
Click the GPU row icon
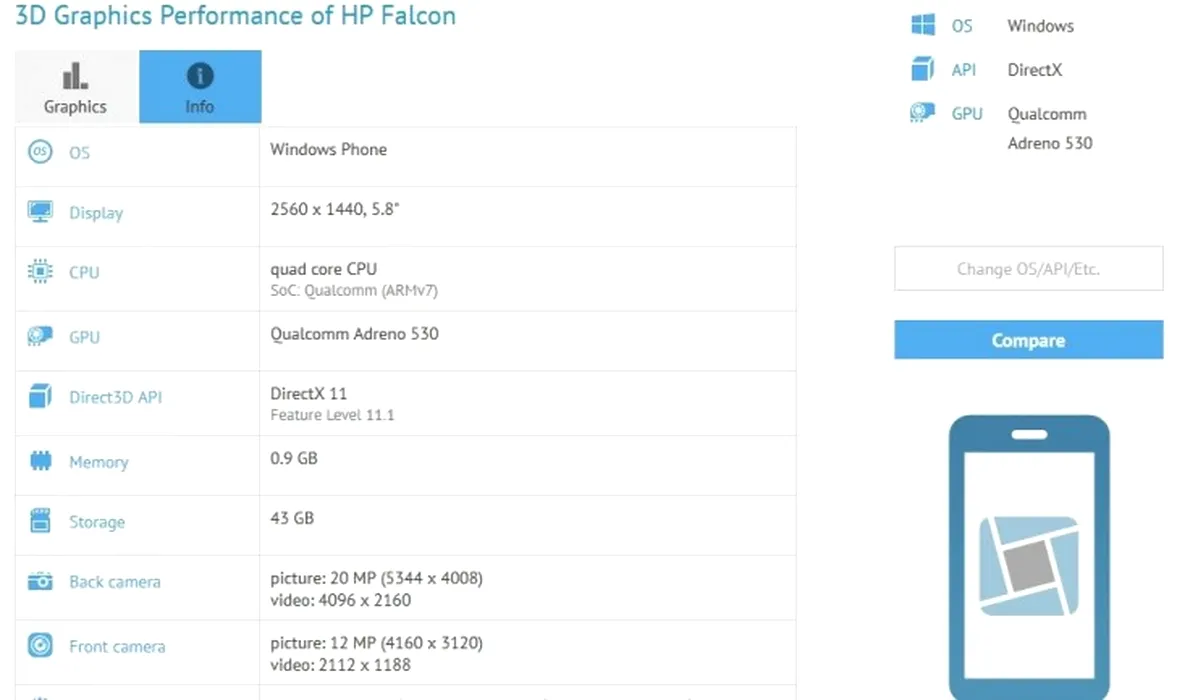tap(40, 337)
